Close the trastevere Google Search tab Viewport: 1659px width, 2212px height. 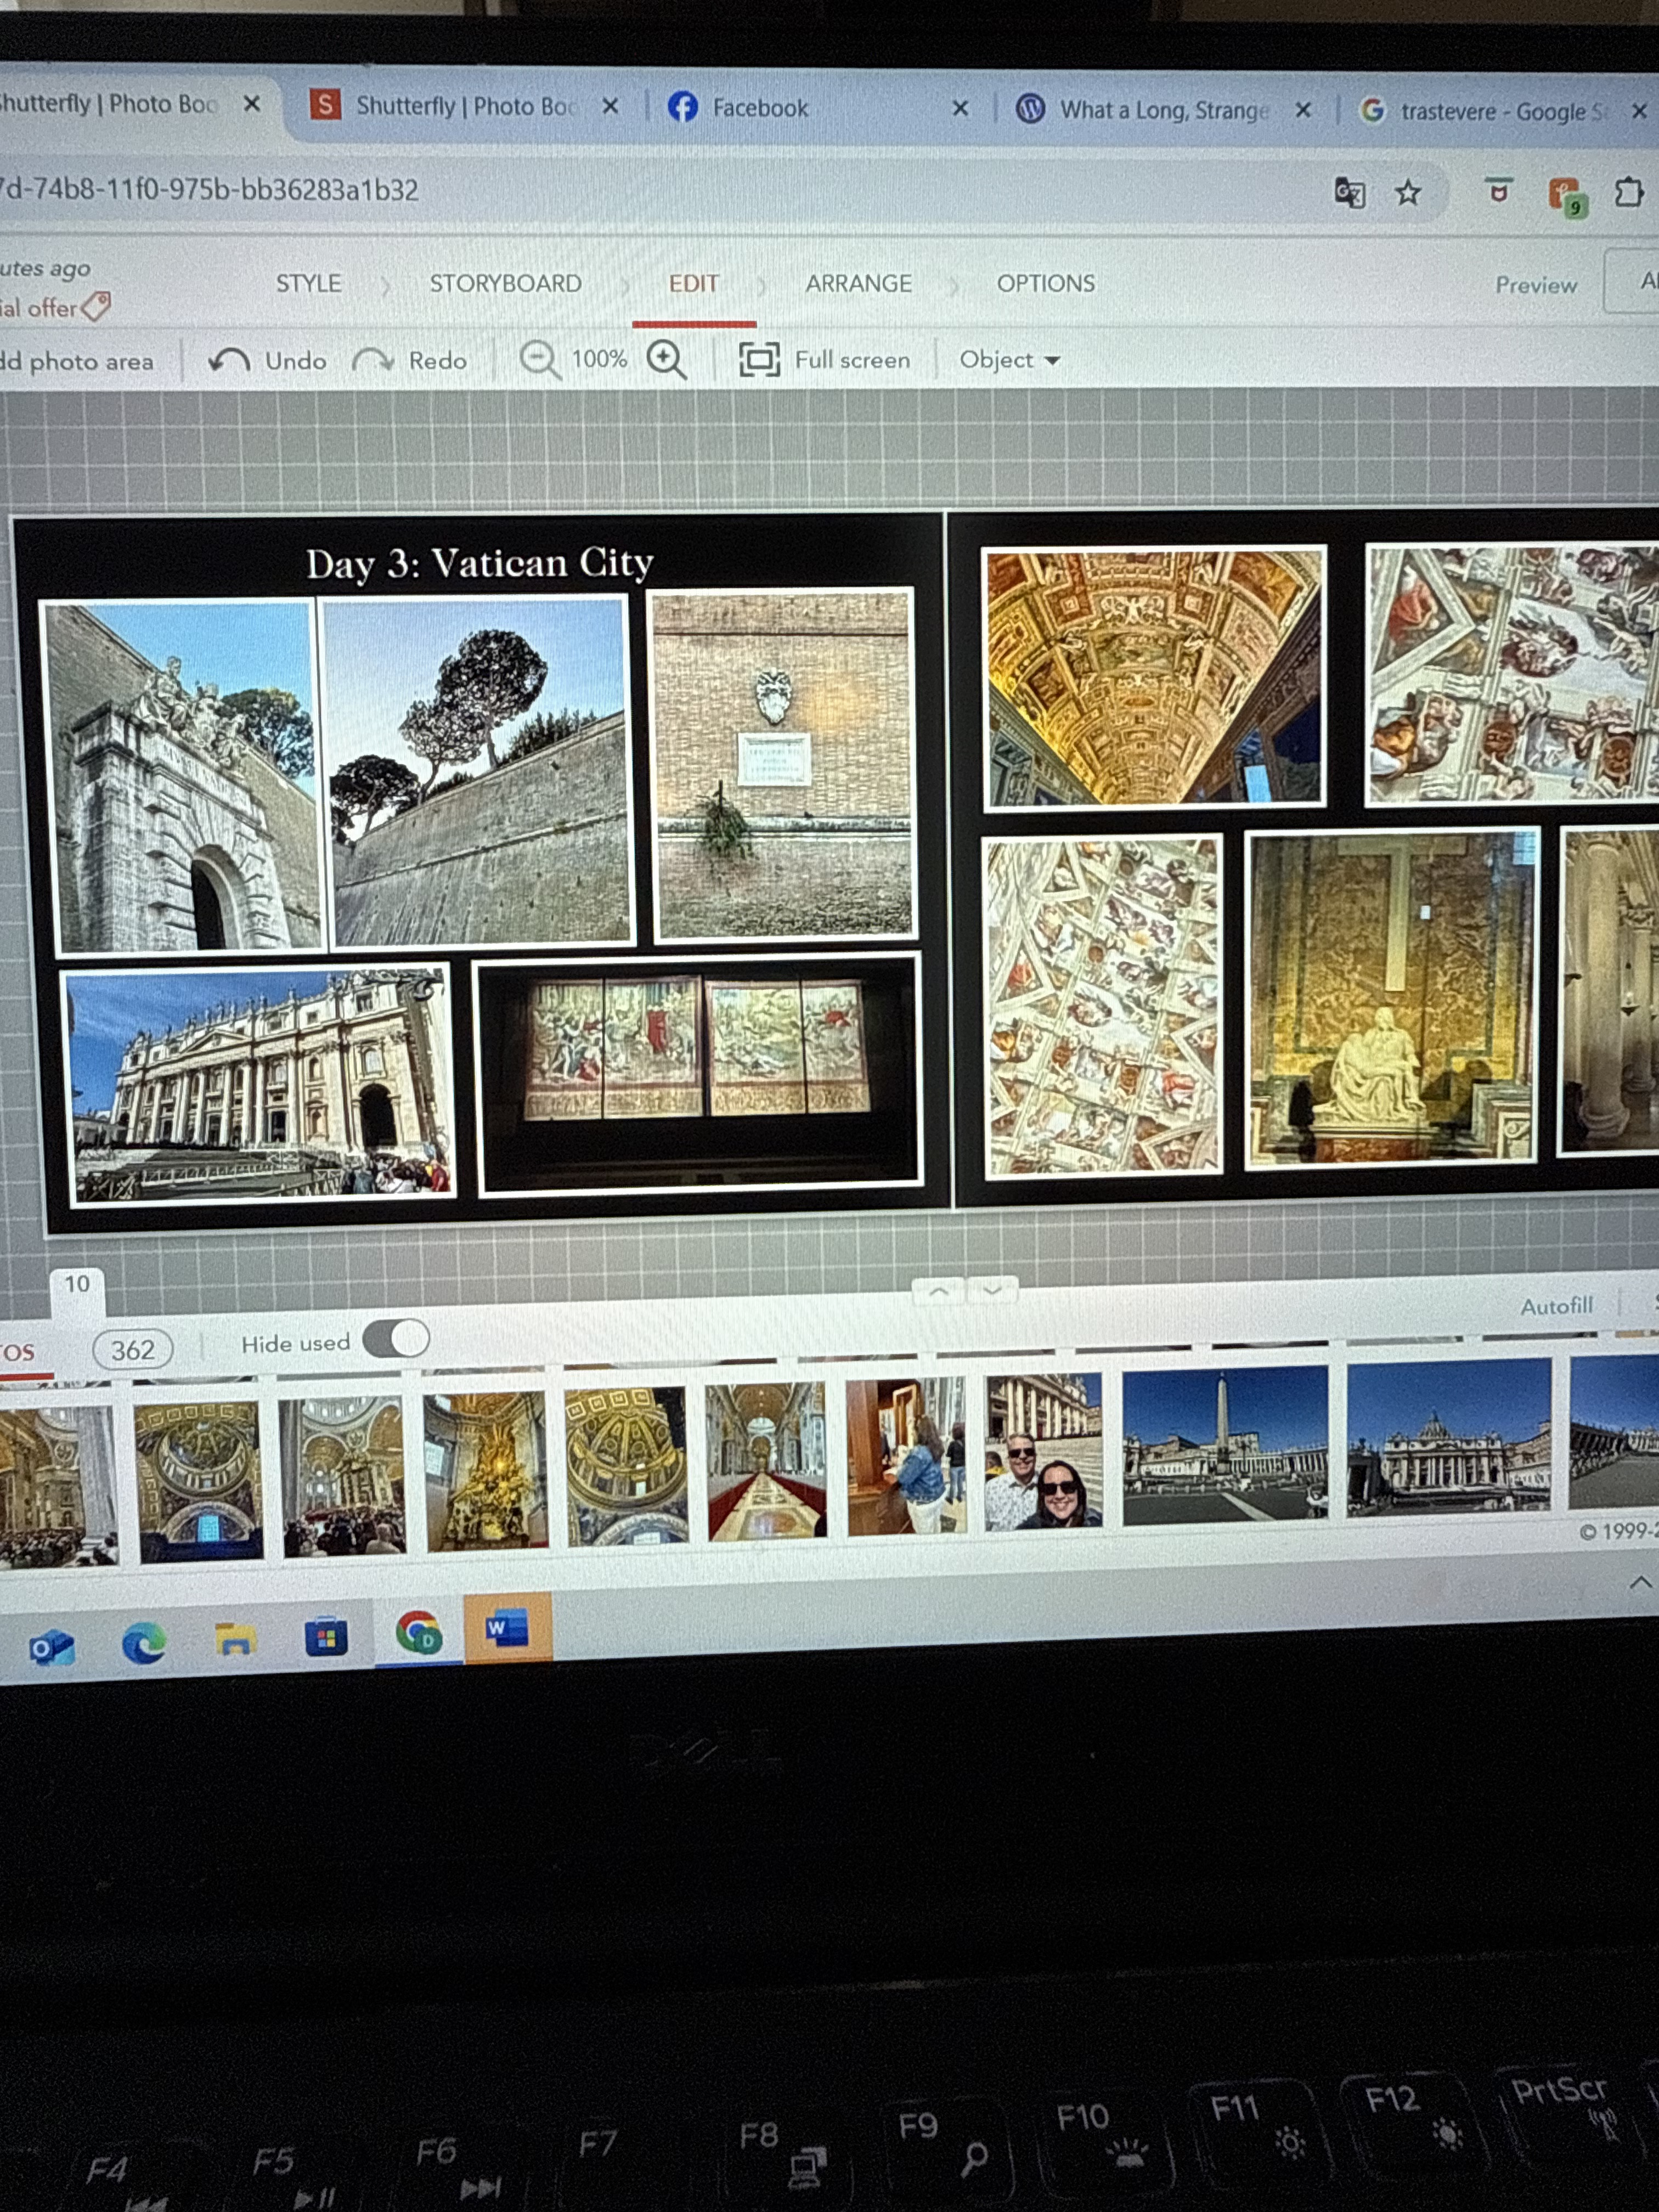click(x=1639, y=111)
